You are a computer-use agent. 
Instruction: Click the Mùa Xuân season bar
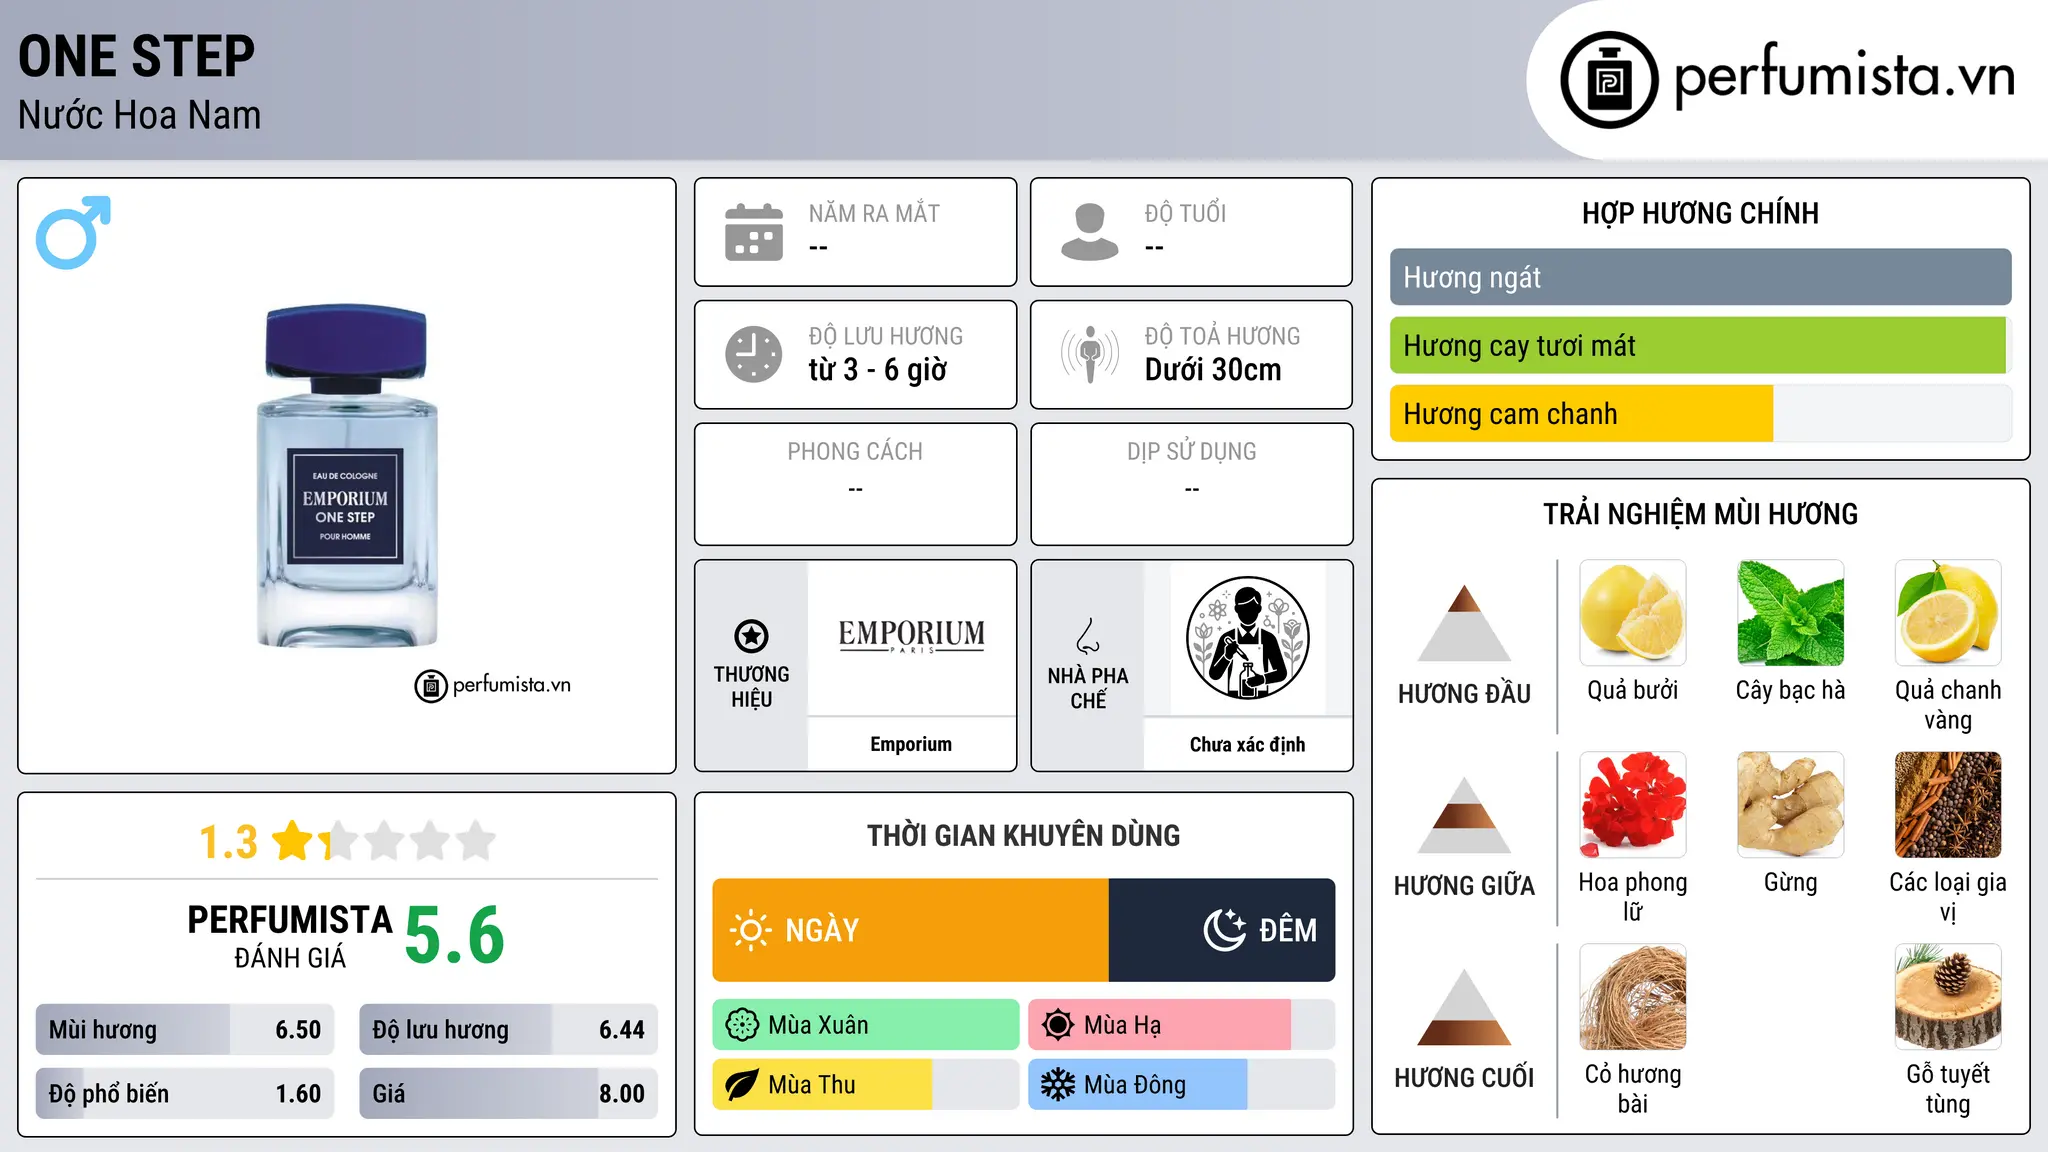[866, 1025]
